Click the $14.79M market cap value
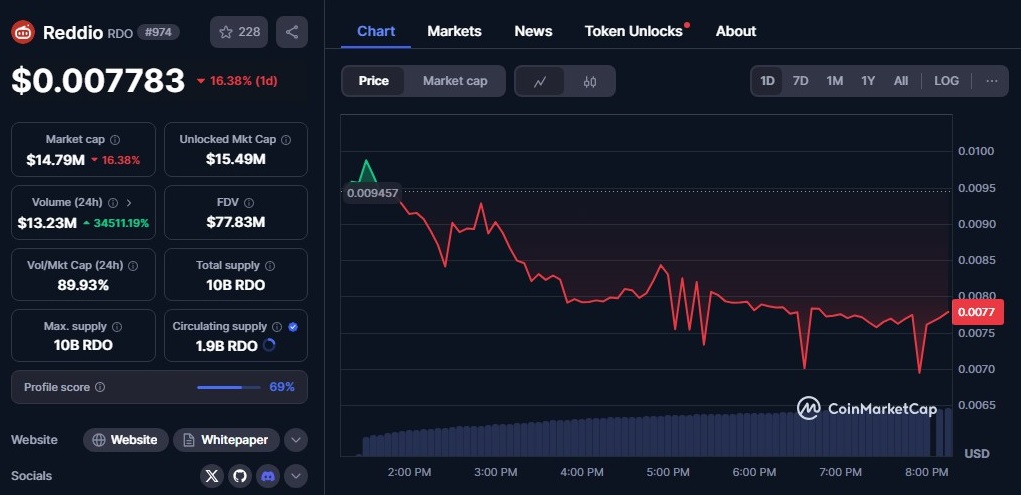This screenshot has width=1021, height=495. click(56, 160)
